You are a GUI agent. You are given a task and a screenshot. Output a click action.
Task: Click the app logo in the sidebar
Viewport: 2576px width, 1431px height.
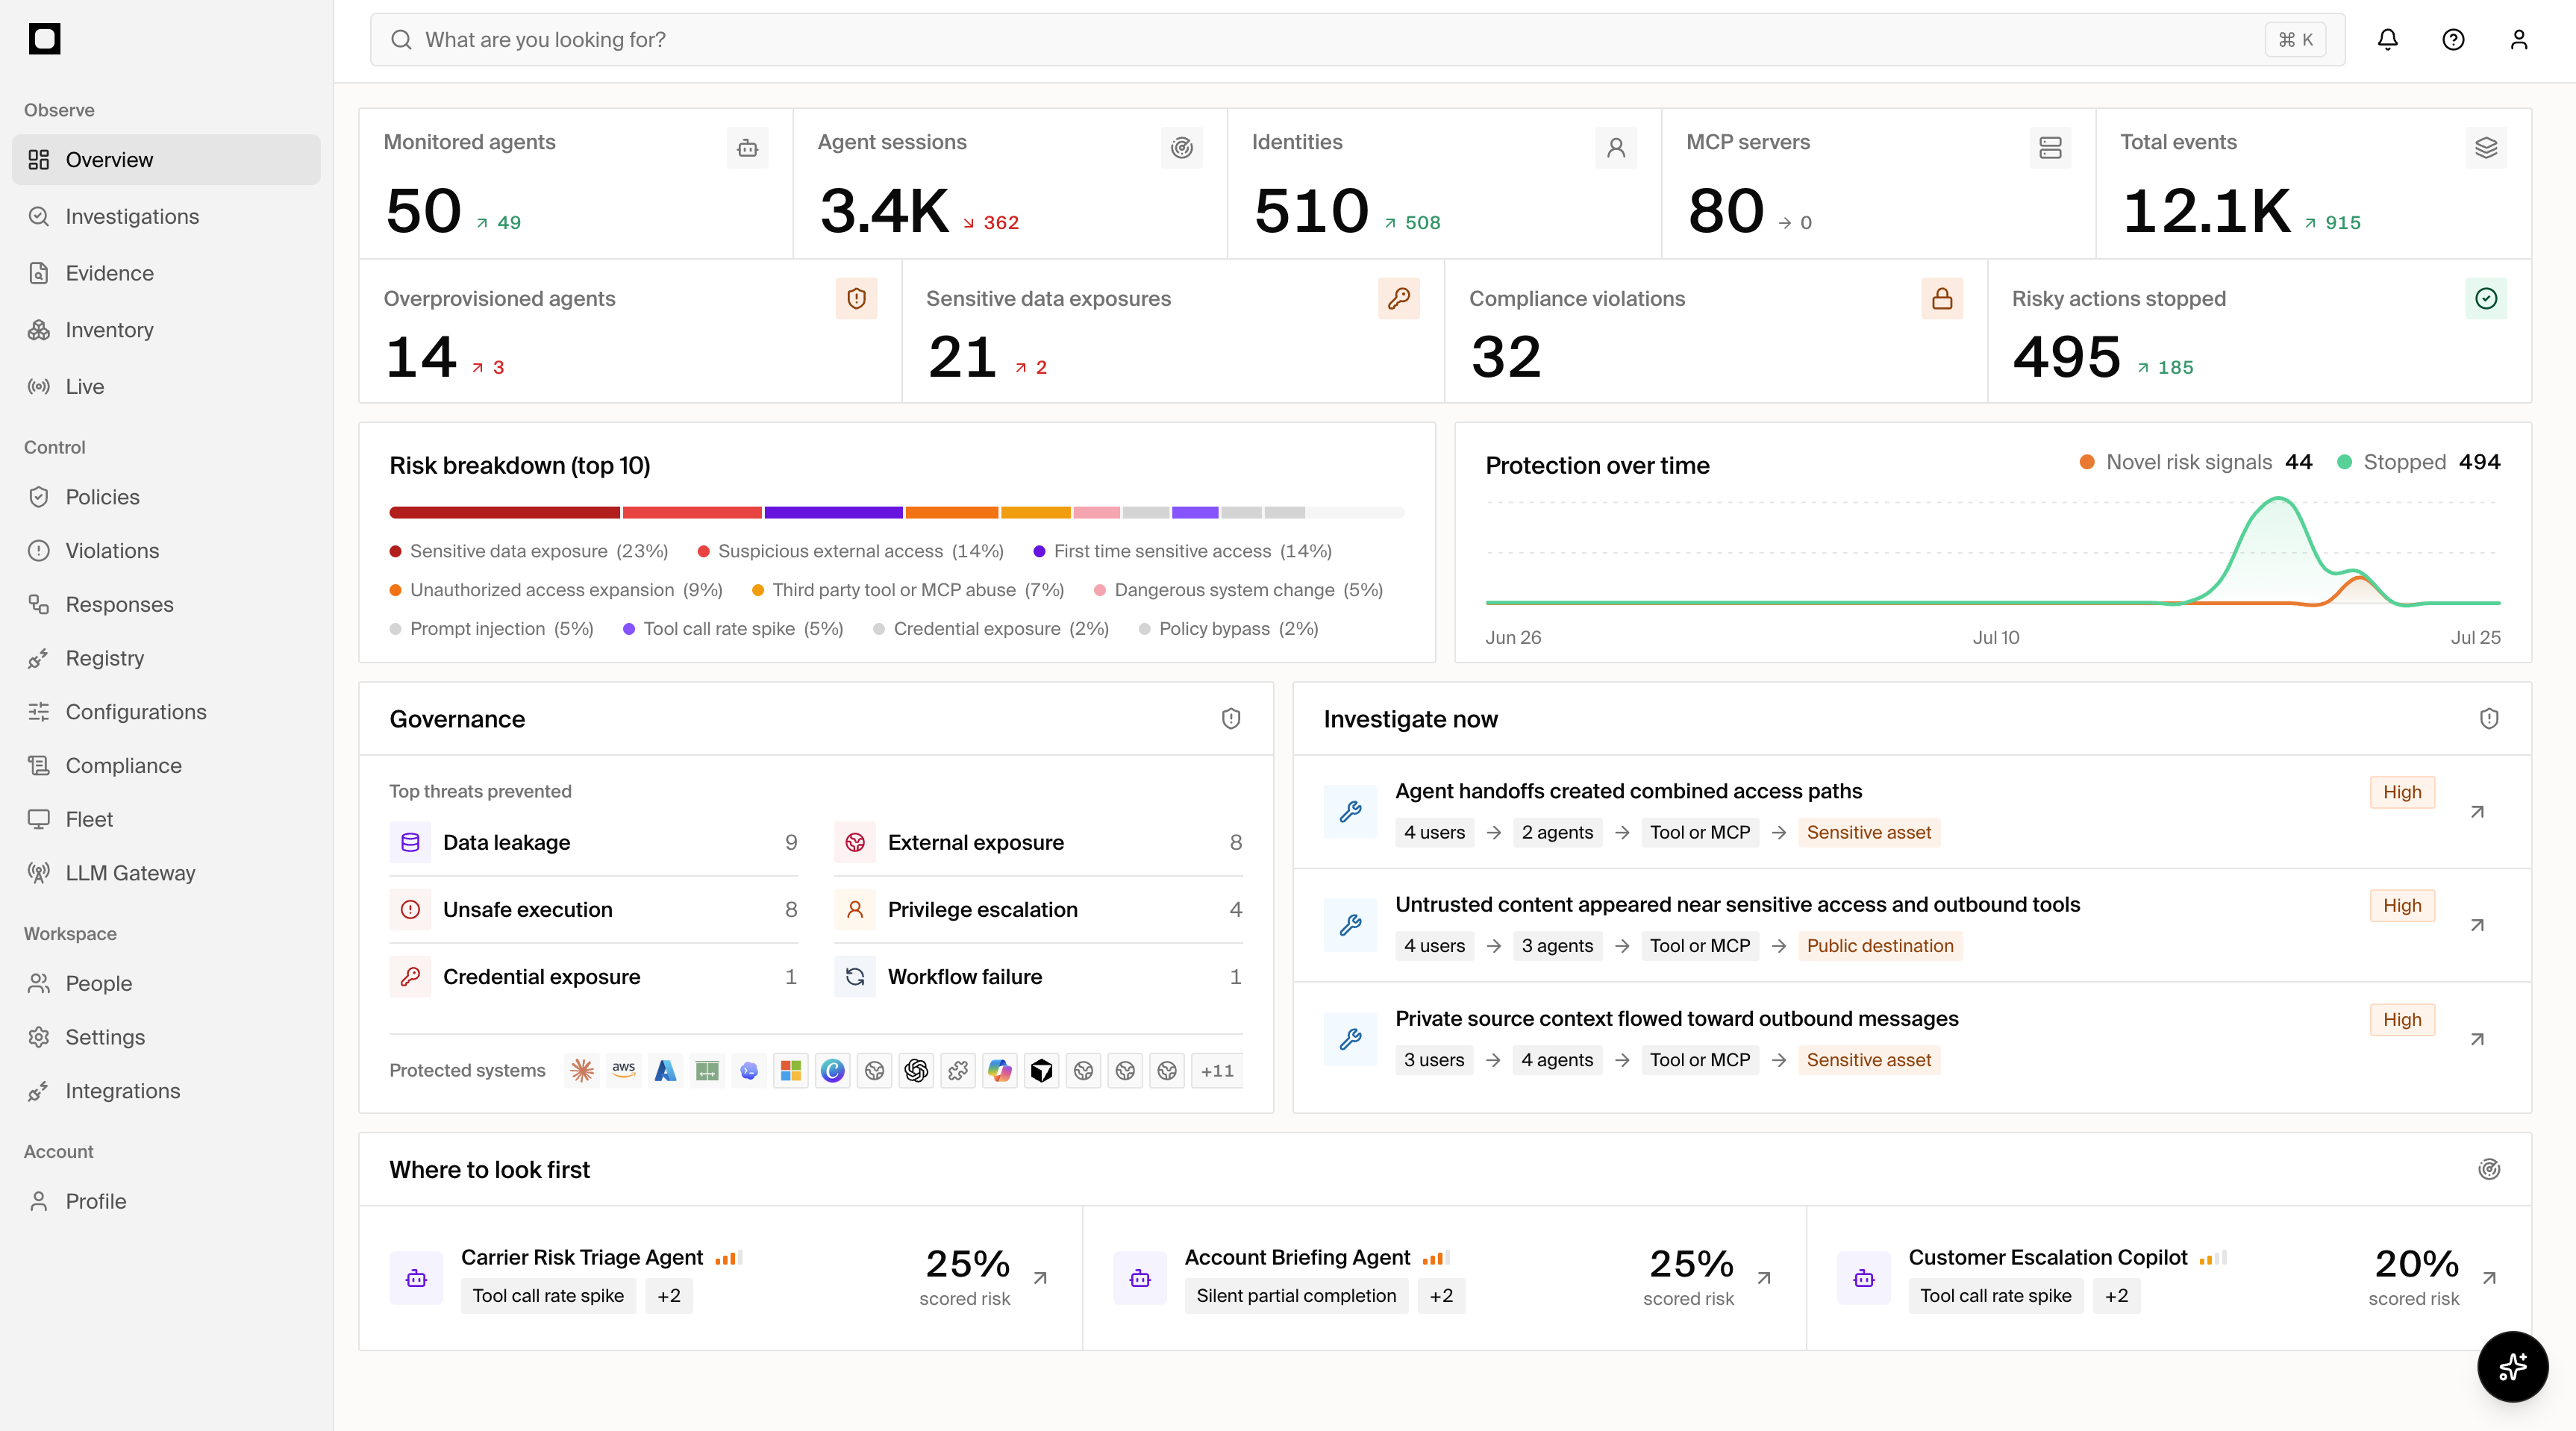tap(45, 39)
